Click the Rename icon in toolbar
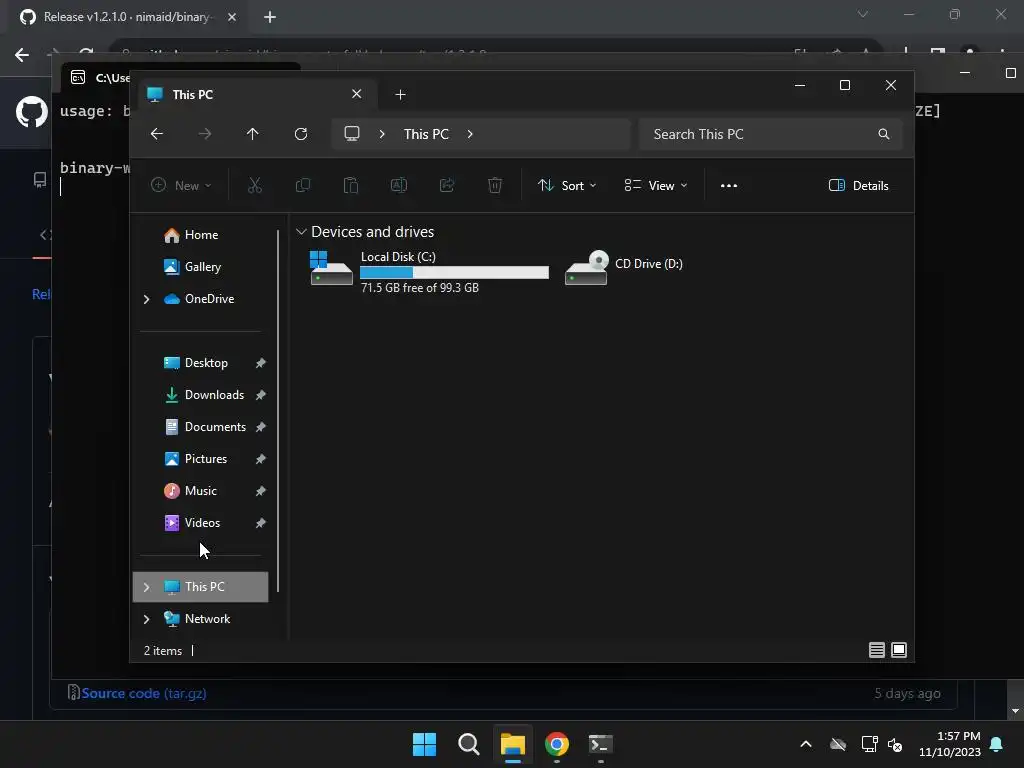 pos(399,185)
